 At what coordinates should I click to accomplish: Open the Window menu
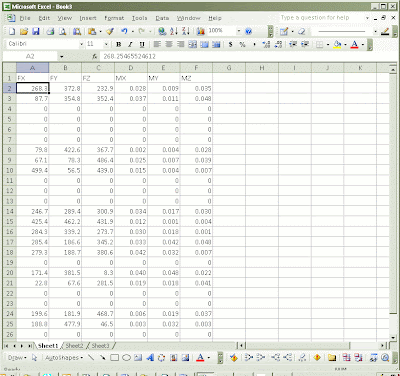pos(188,18)
